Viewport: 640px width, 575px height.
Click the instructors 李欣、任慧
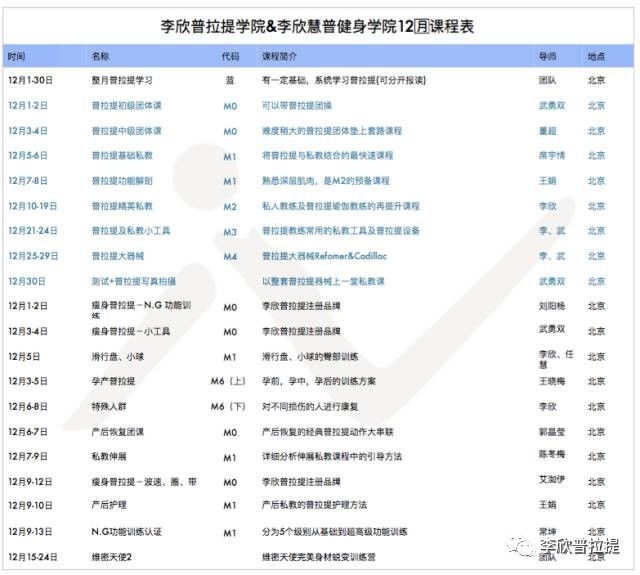coord(556,359)
